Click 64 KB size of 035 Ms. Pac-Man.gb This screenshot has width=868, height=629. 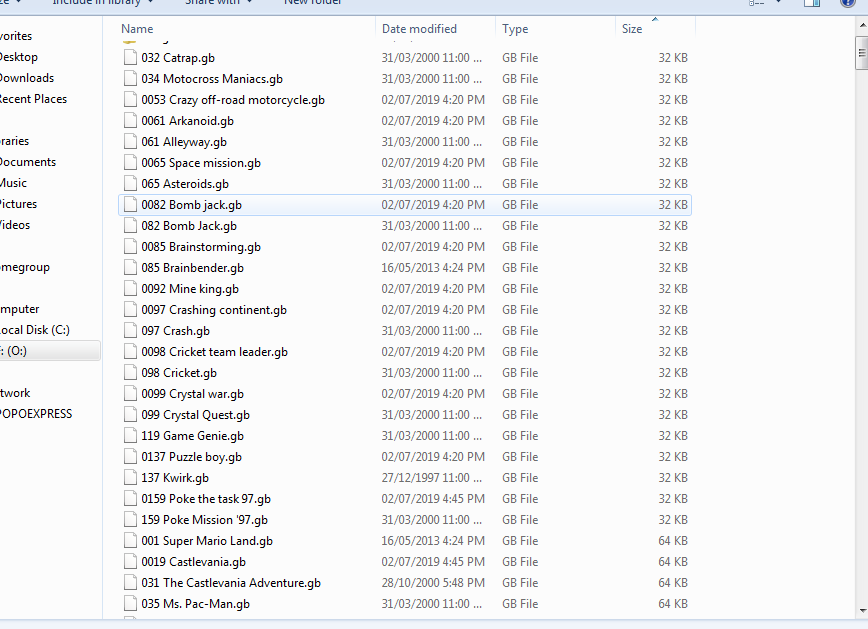coord(673,604)
